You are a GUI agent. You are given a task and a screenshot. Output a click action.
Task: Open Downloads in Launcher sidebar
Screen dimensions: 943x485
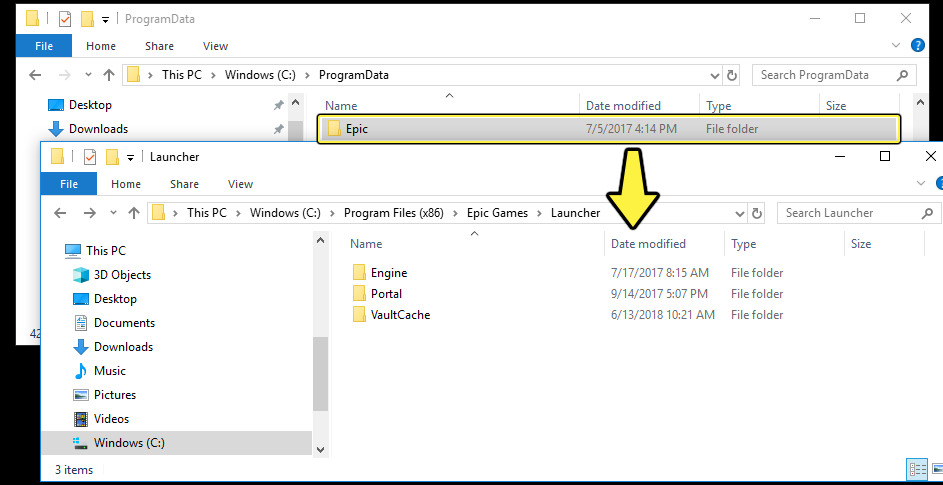(x=112, y=347)
